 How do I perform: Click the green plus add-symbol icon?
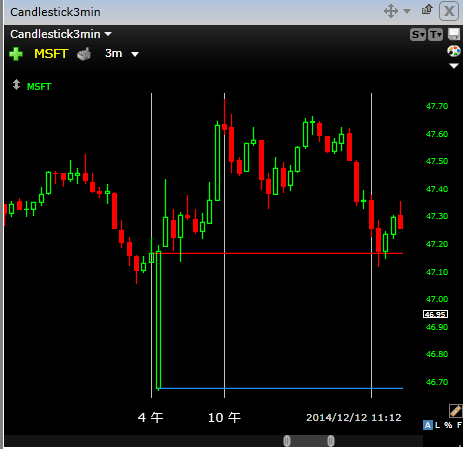coord(16,54)
